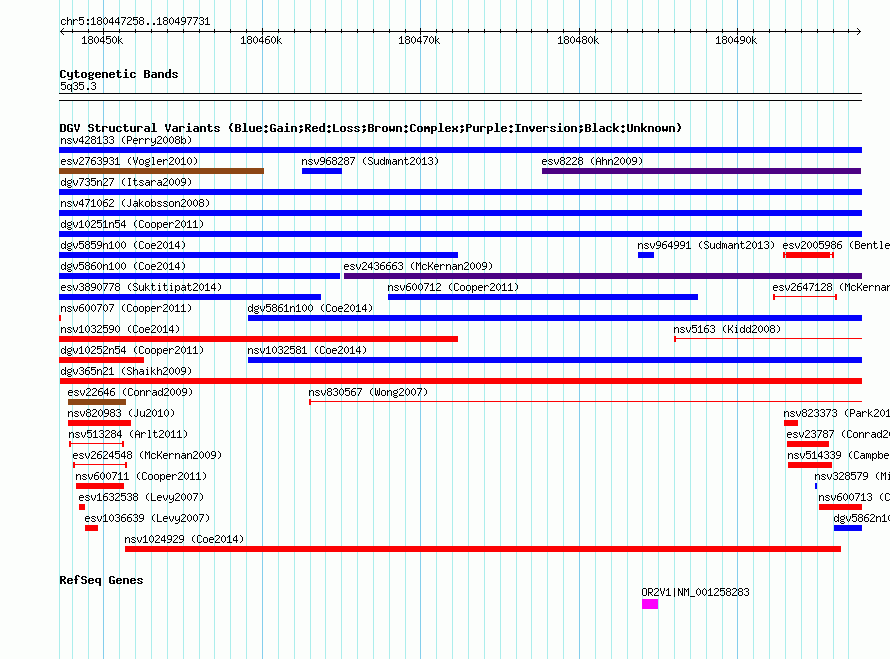Select the esv2763931 (Vogler2010) brown bar
The height and width of the screenshot is (659, 890).
[161, 171]
